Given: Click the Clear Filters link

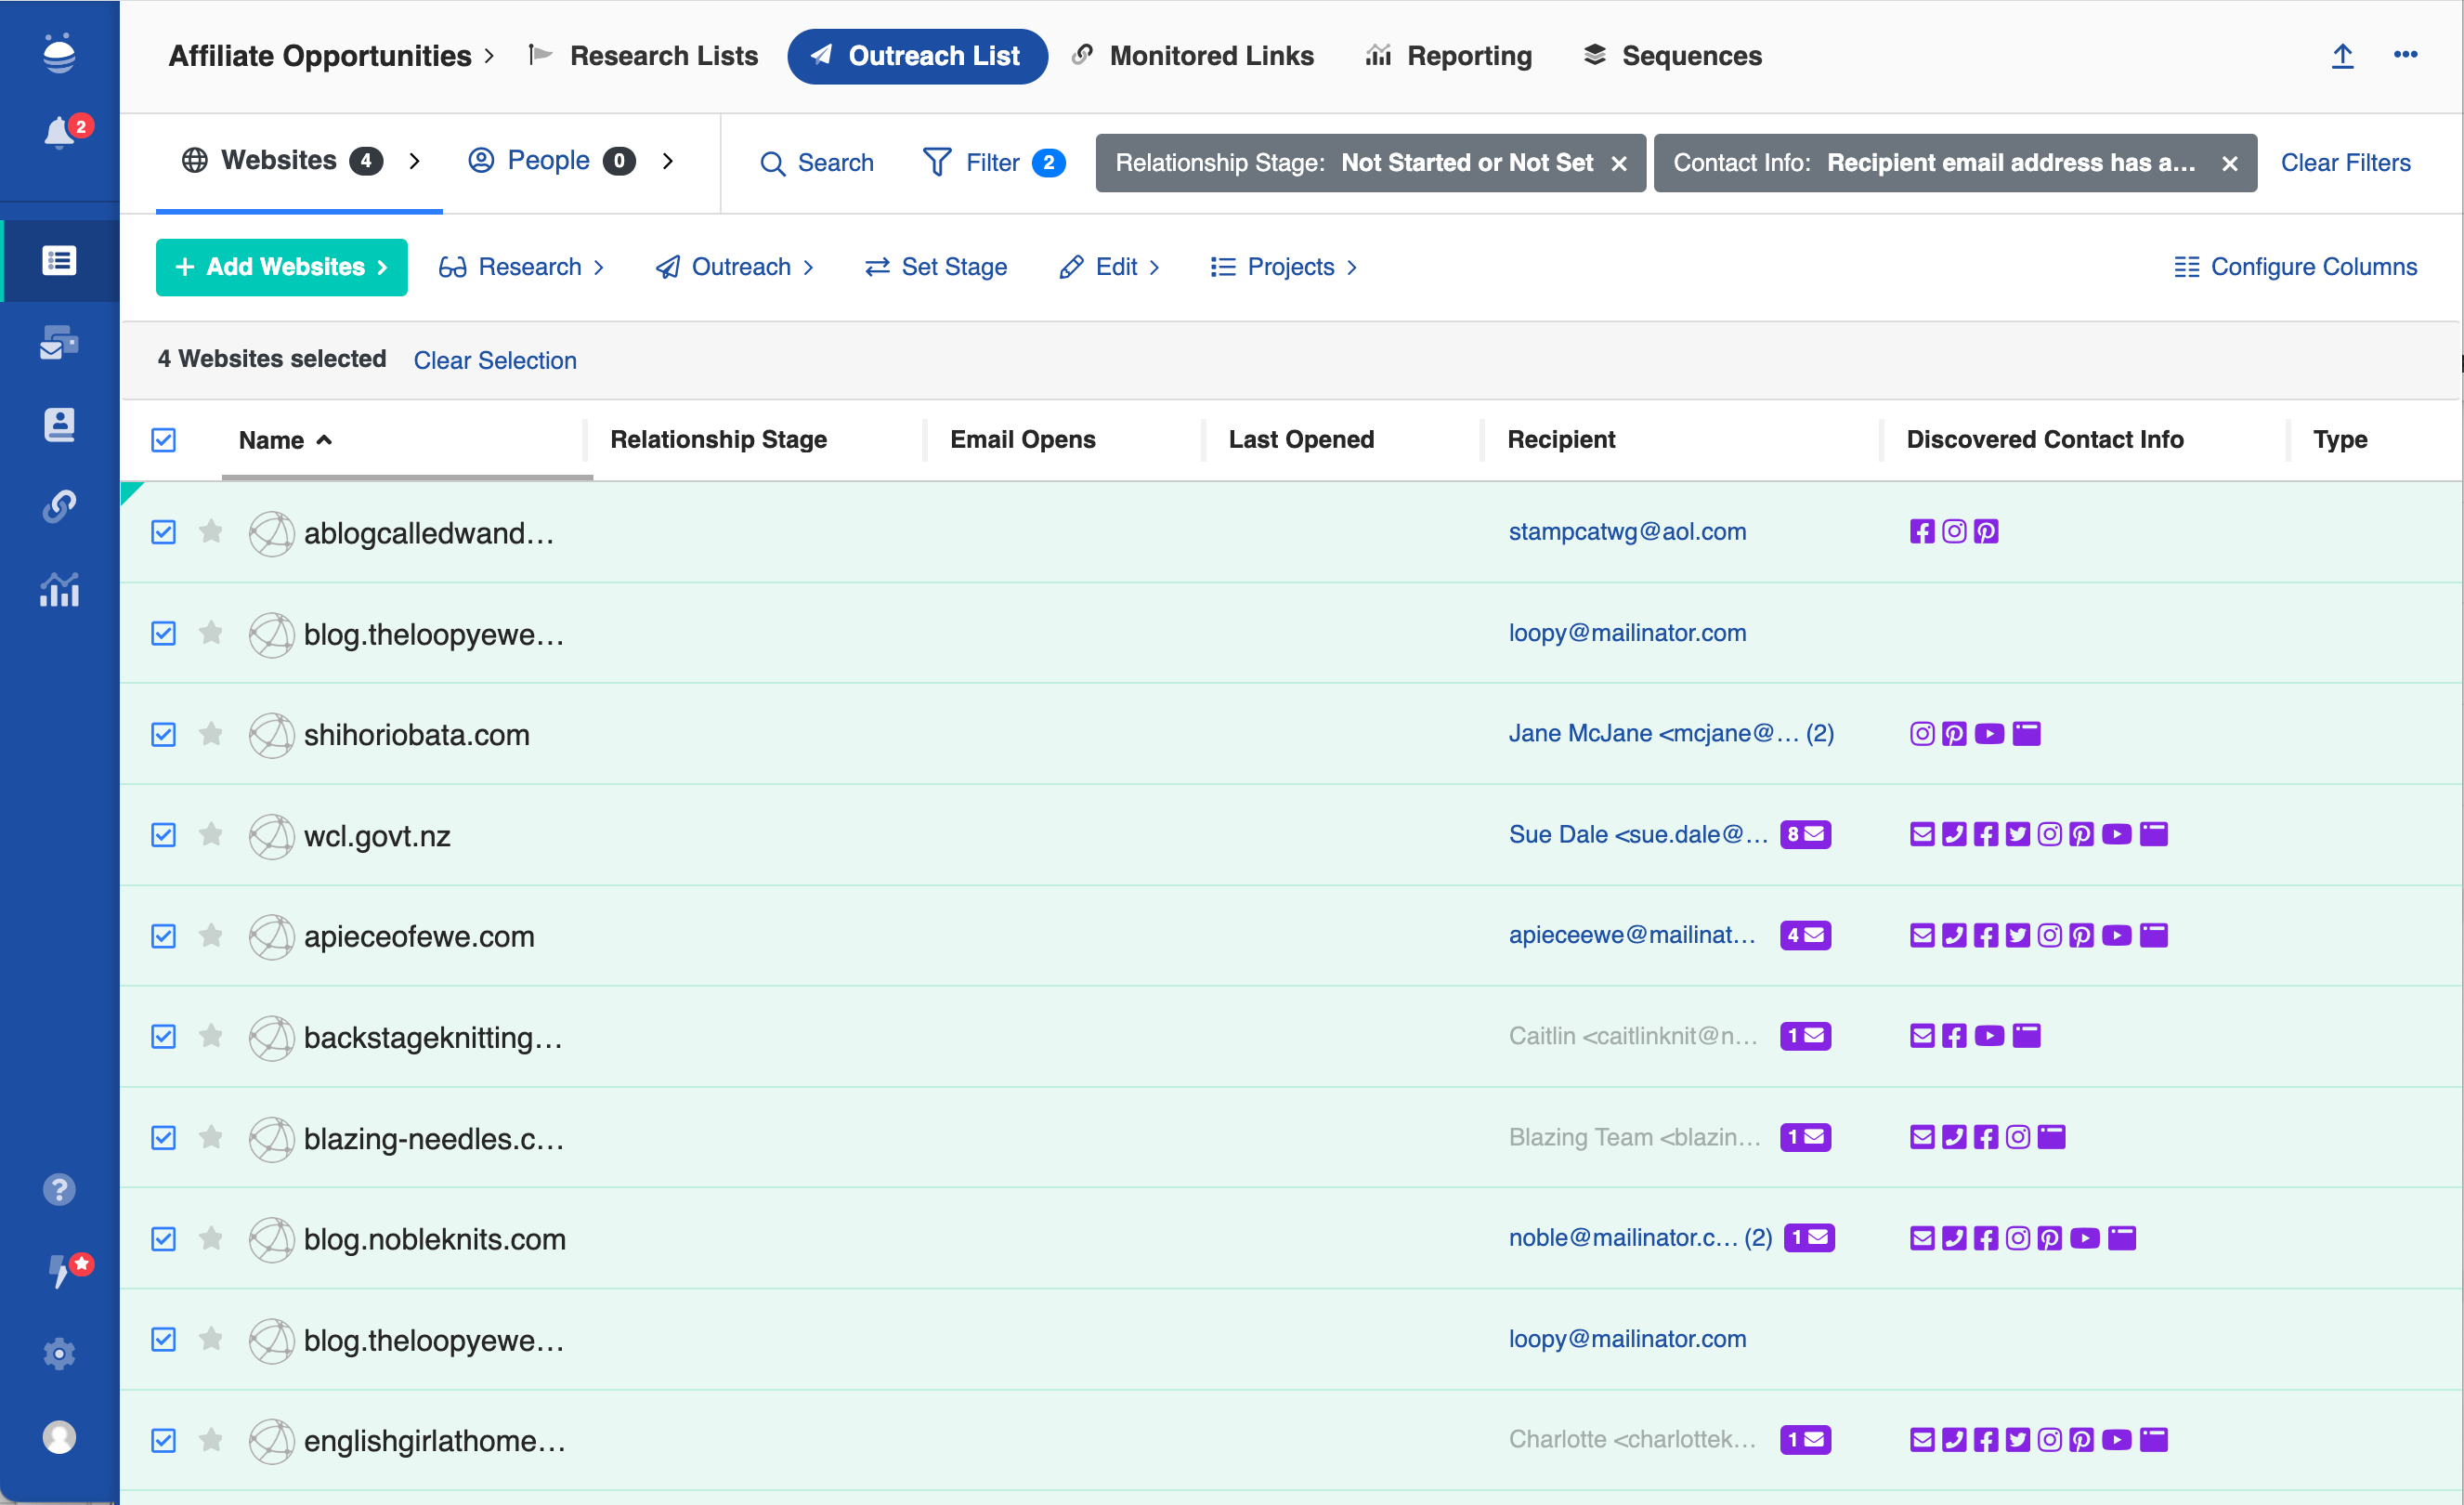Looking at the screenshot, I should pyautogui.click(x=2345, y=163).
